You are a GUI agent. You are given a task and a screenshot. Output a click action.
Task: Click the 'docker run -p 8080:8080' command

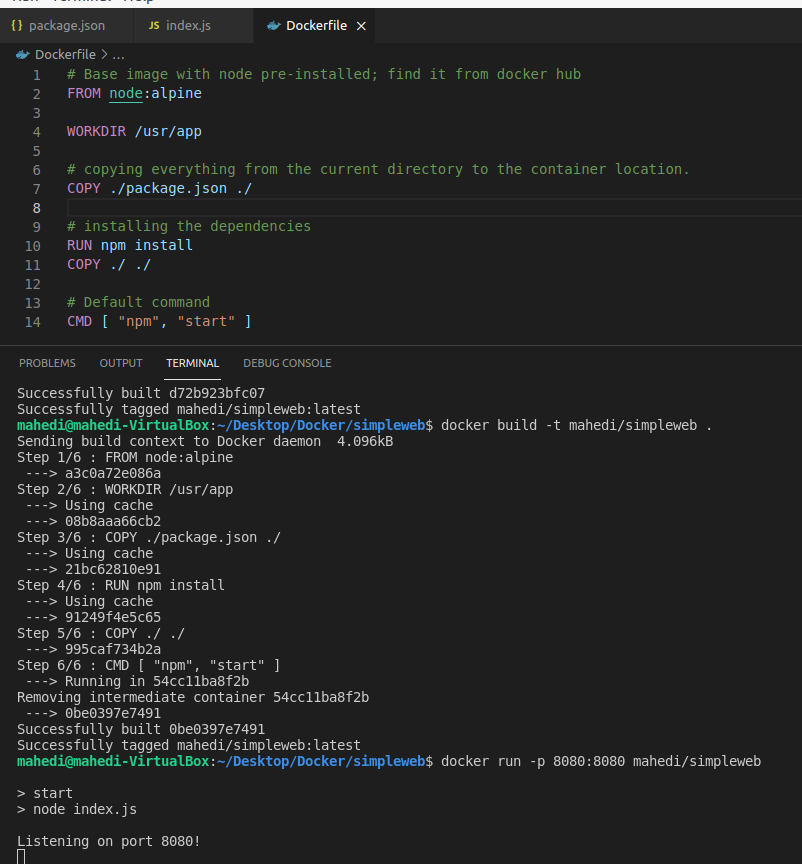coord(601,762)
